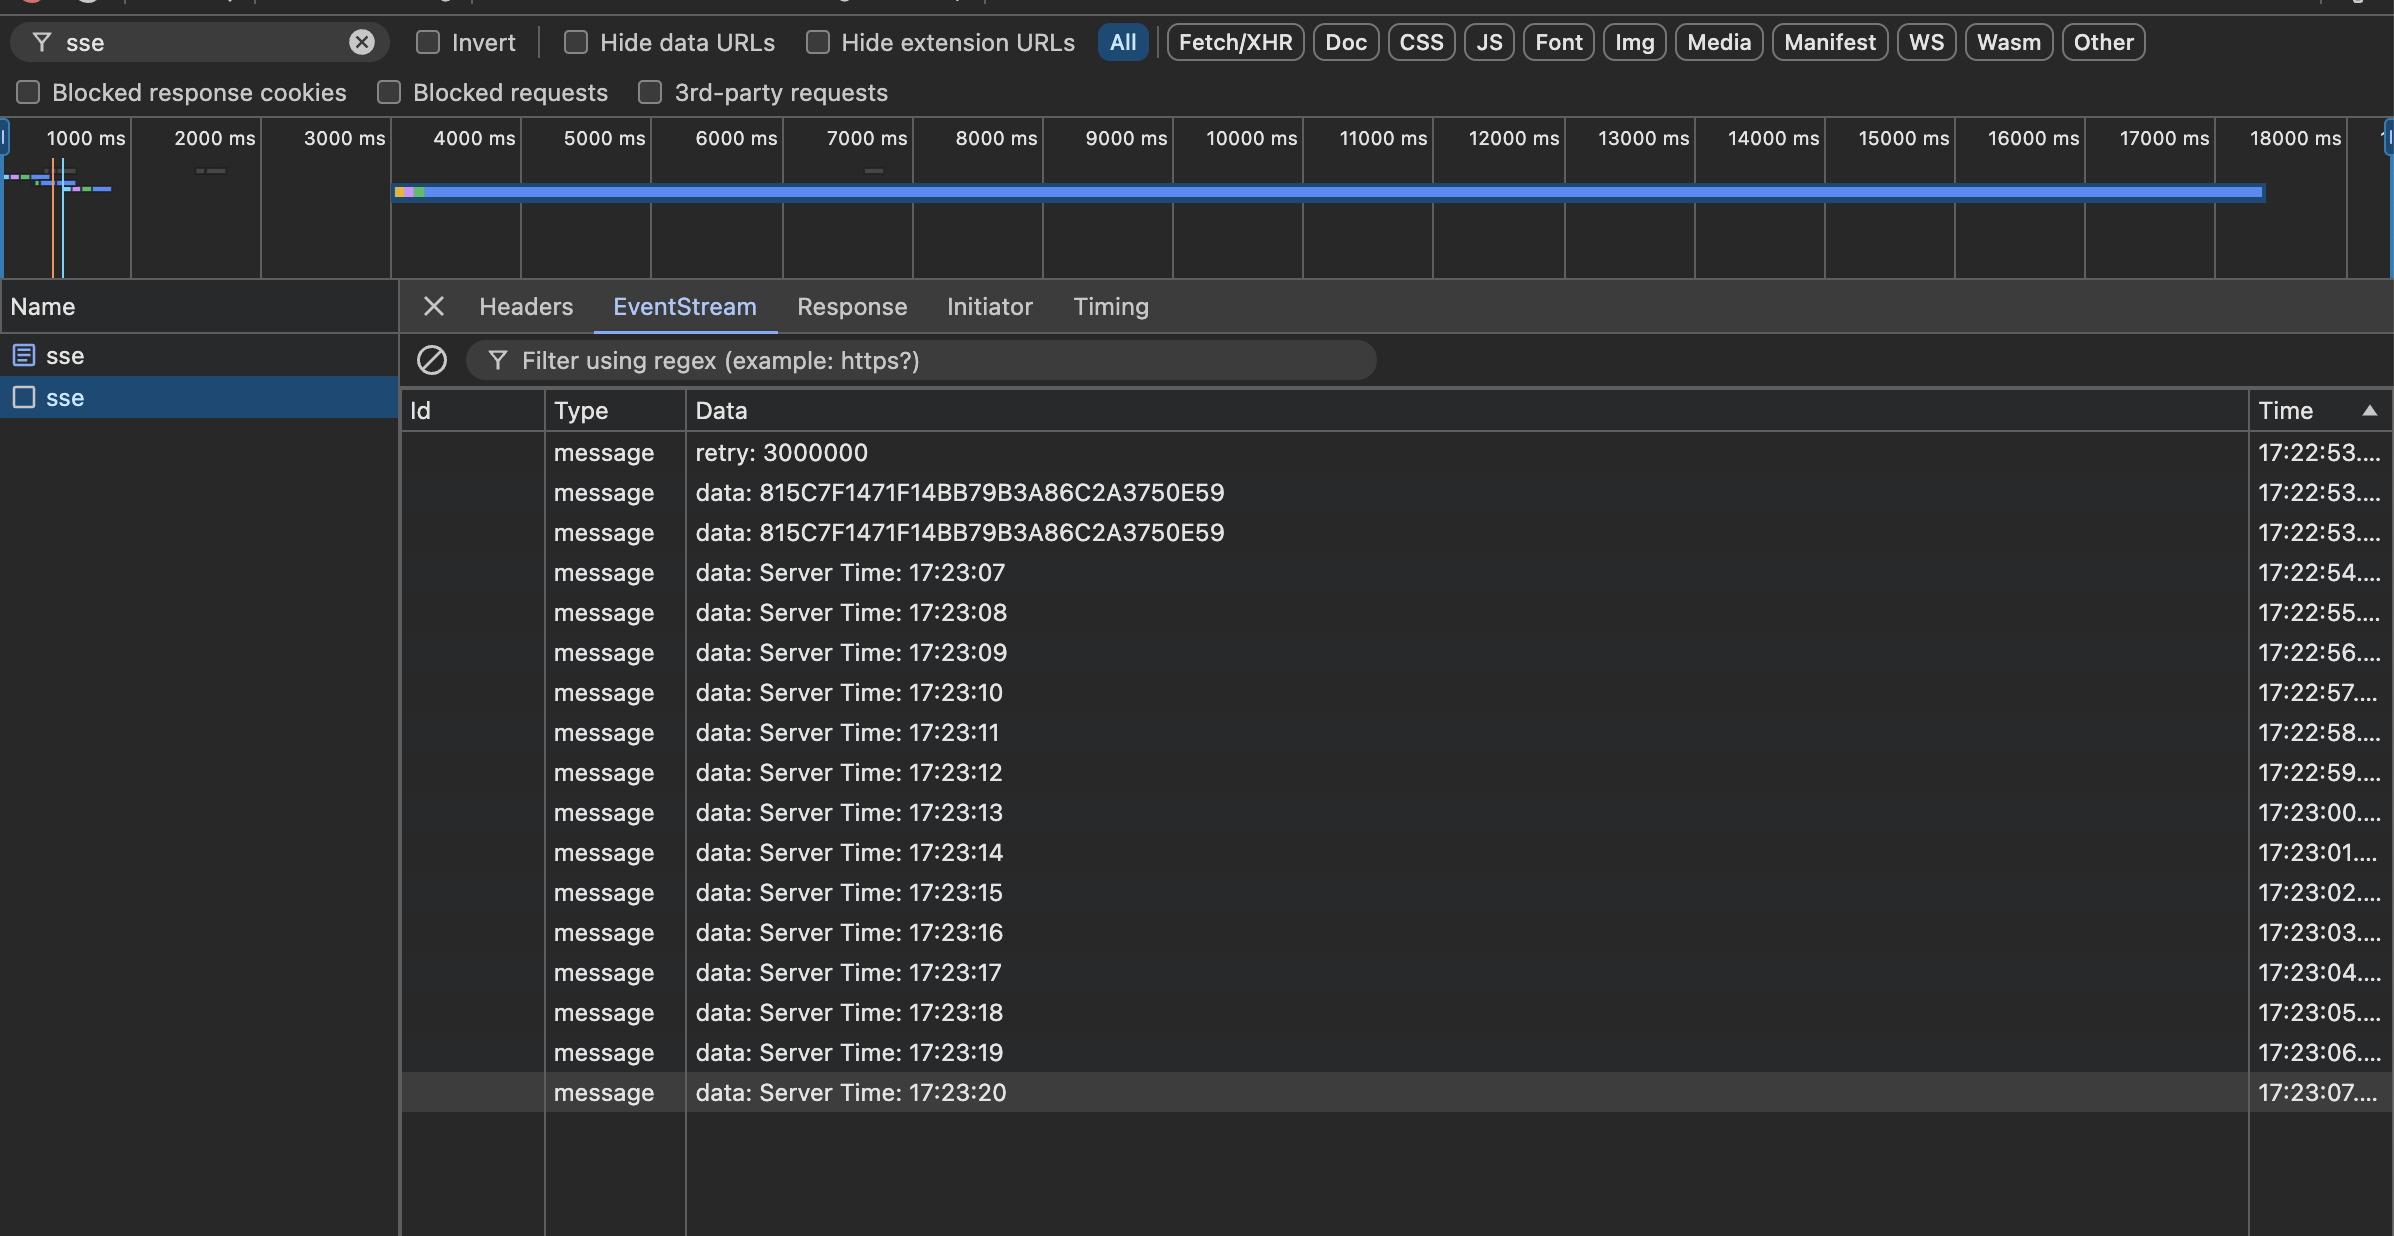Click the blue waterfall bar of the sse request
Image resolution: width=2394 pixels, height=1236 pixels.
(1300, 190)
